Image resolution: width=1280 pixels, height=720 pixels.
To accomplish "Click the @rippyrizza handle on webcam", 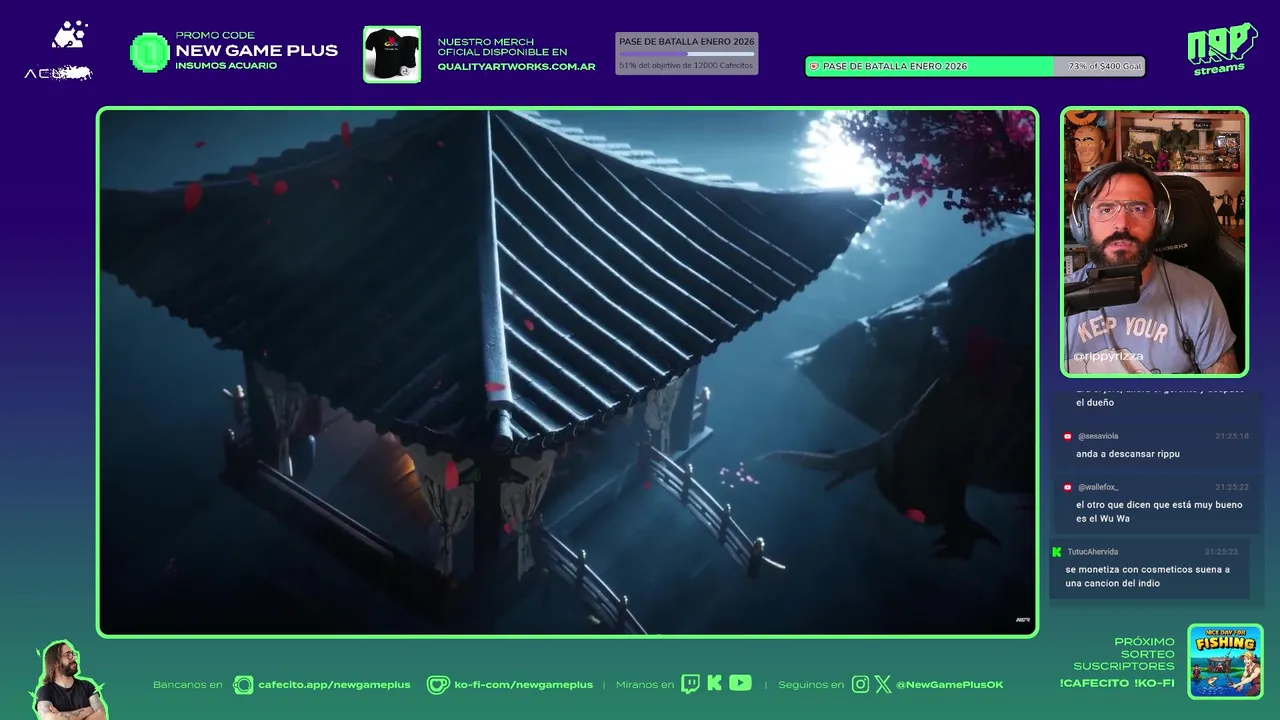I will click(x=1108, y=356).
